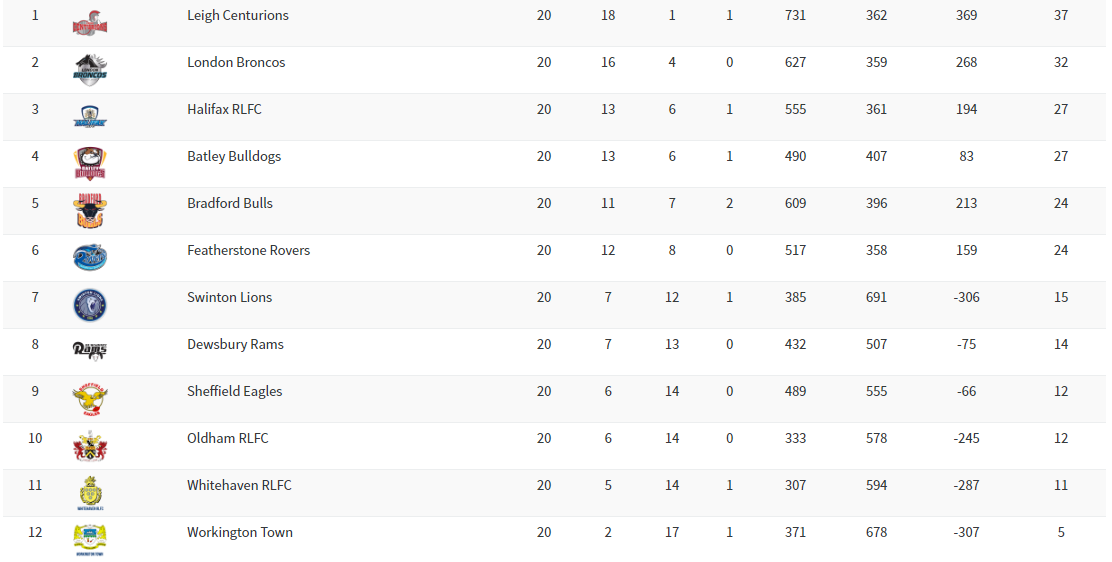Click the Dewsbury Rams logo

pos(90,350)
